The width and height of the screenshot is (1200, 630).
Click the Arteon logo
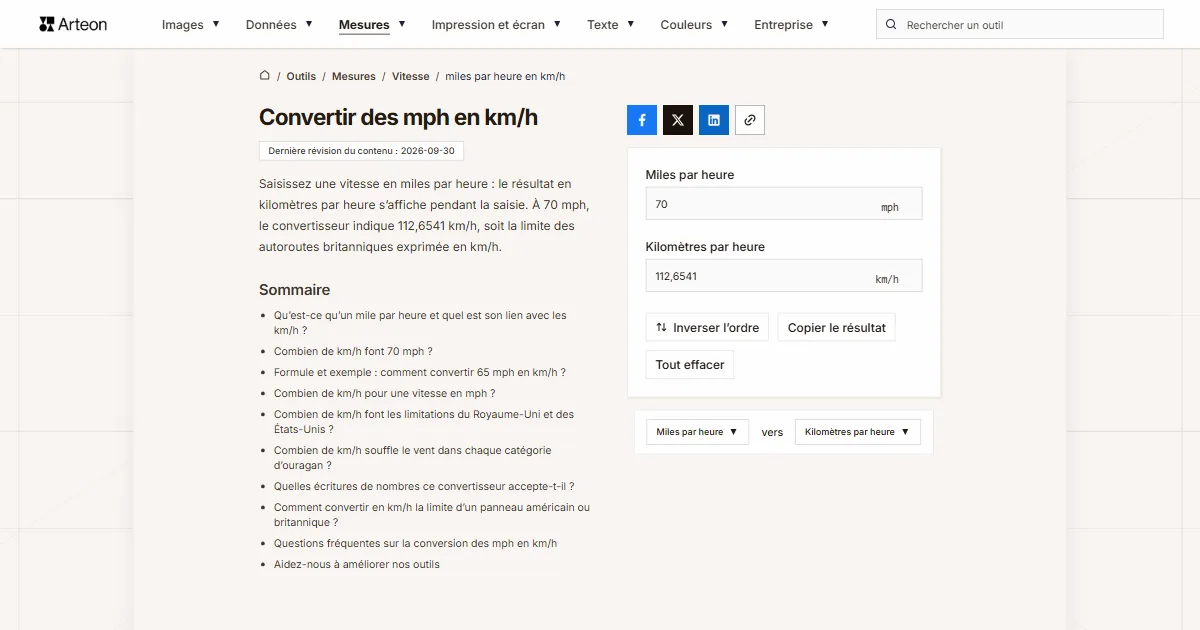point(73,24)
